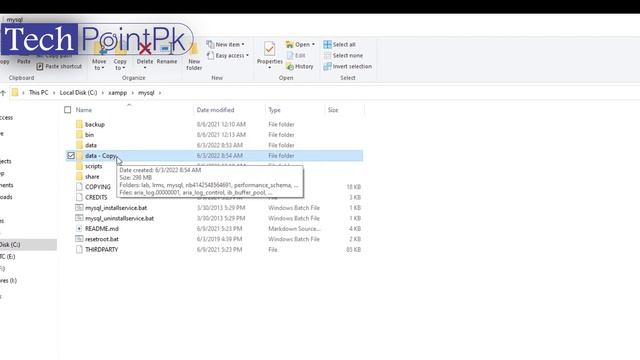Click the Open ribbon icon
This screenshot has width=640, height=360.
(x=289, y=44)
